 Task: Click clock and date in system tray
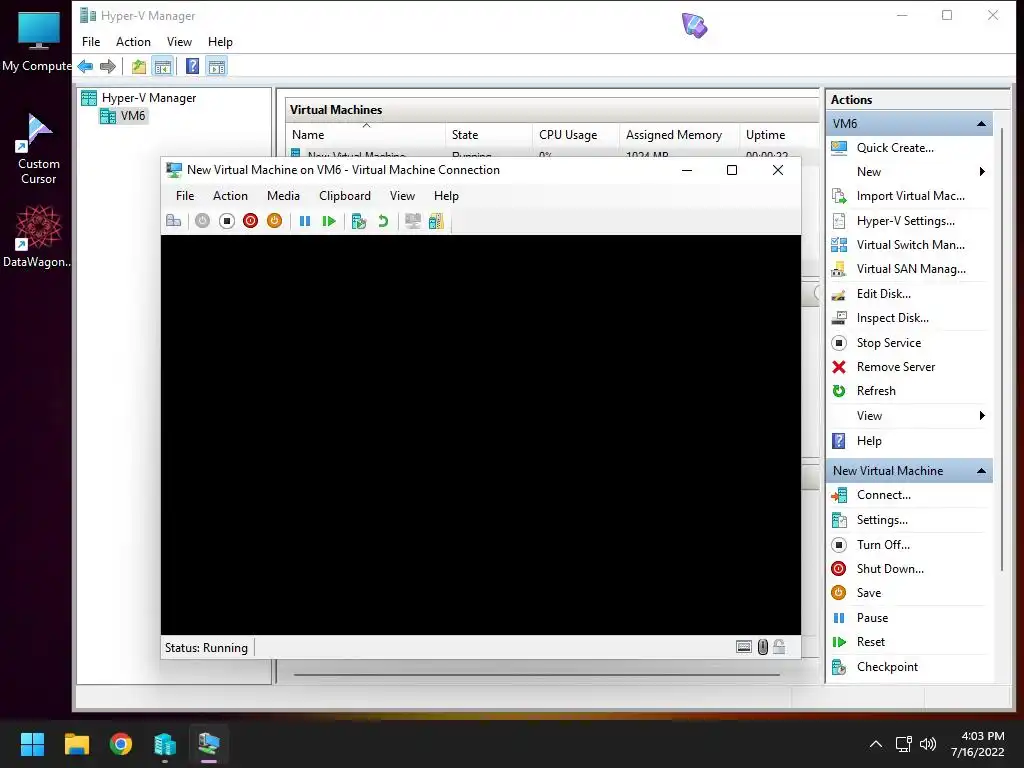pyautogui.click(x=978, y=744)
